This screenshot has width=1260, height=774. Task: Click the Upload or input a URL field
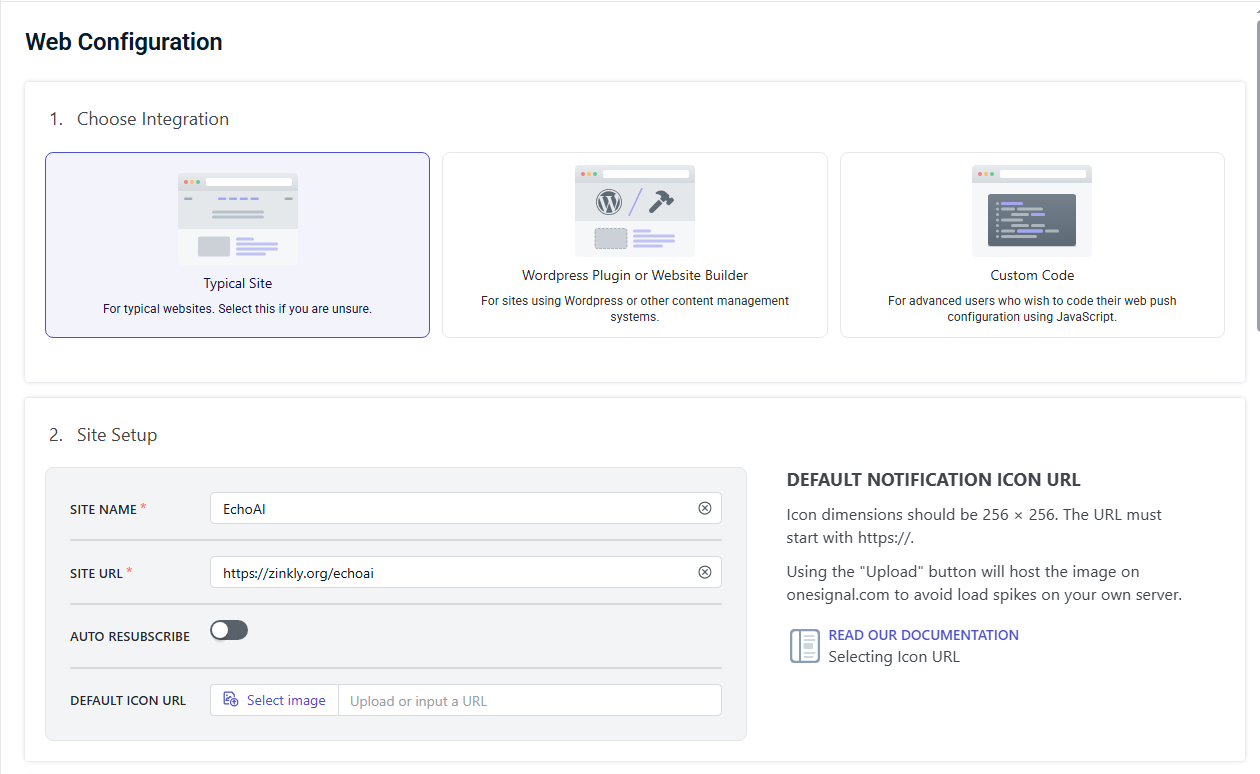click(x=530, y=700)
